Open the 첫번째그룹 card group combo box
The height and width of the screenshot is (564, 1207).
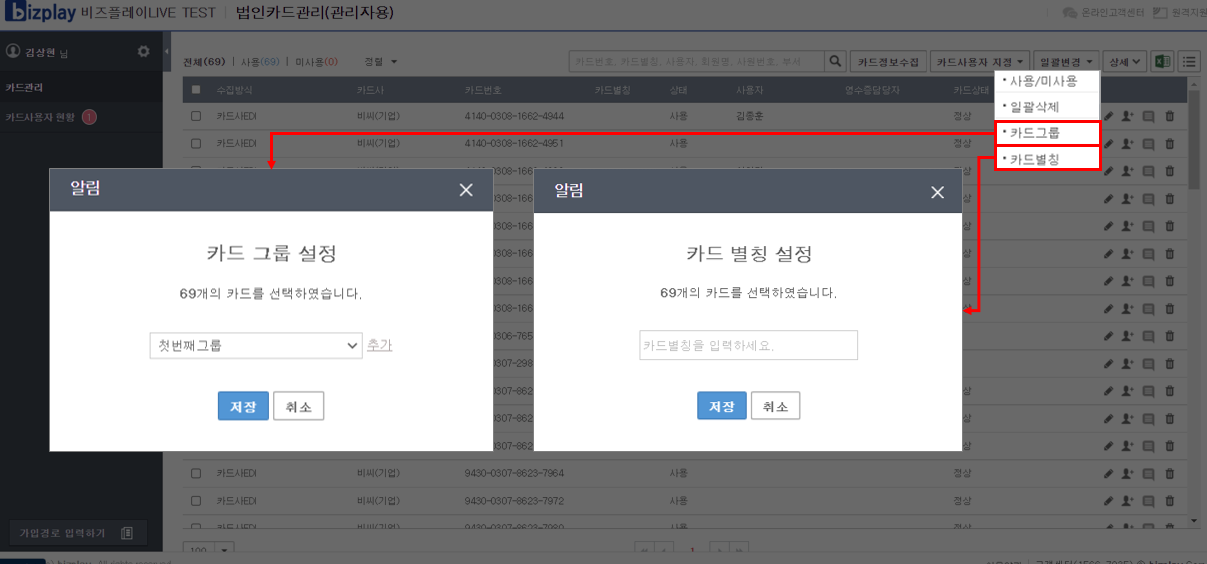pyautogui.click(x=256, y=345)
